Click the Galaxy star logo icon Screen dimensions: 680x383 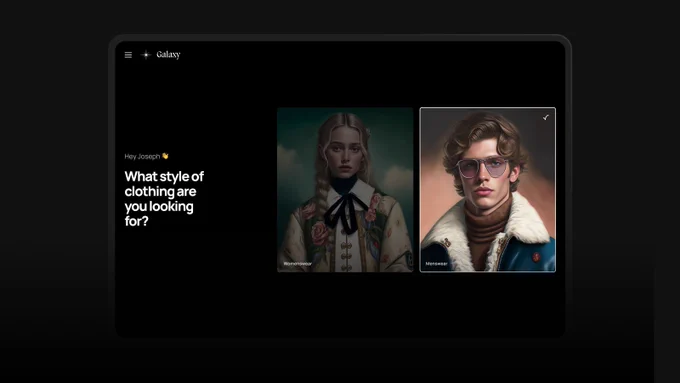[x=146, y=55]
